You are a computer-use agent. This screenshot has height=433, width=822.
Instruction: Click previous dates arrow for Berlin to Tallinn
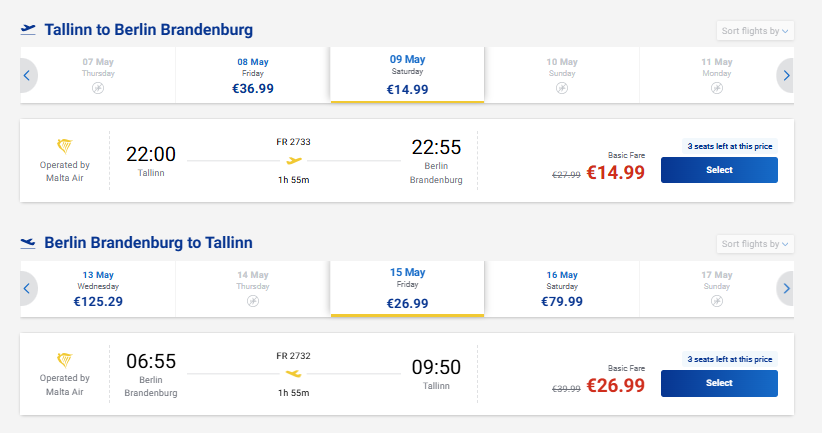[x=28, y=288]
